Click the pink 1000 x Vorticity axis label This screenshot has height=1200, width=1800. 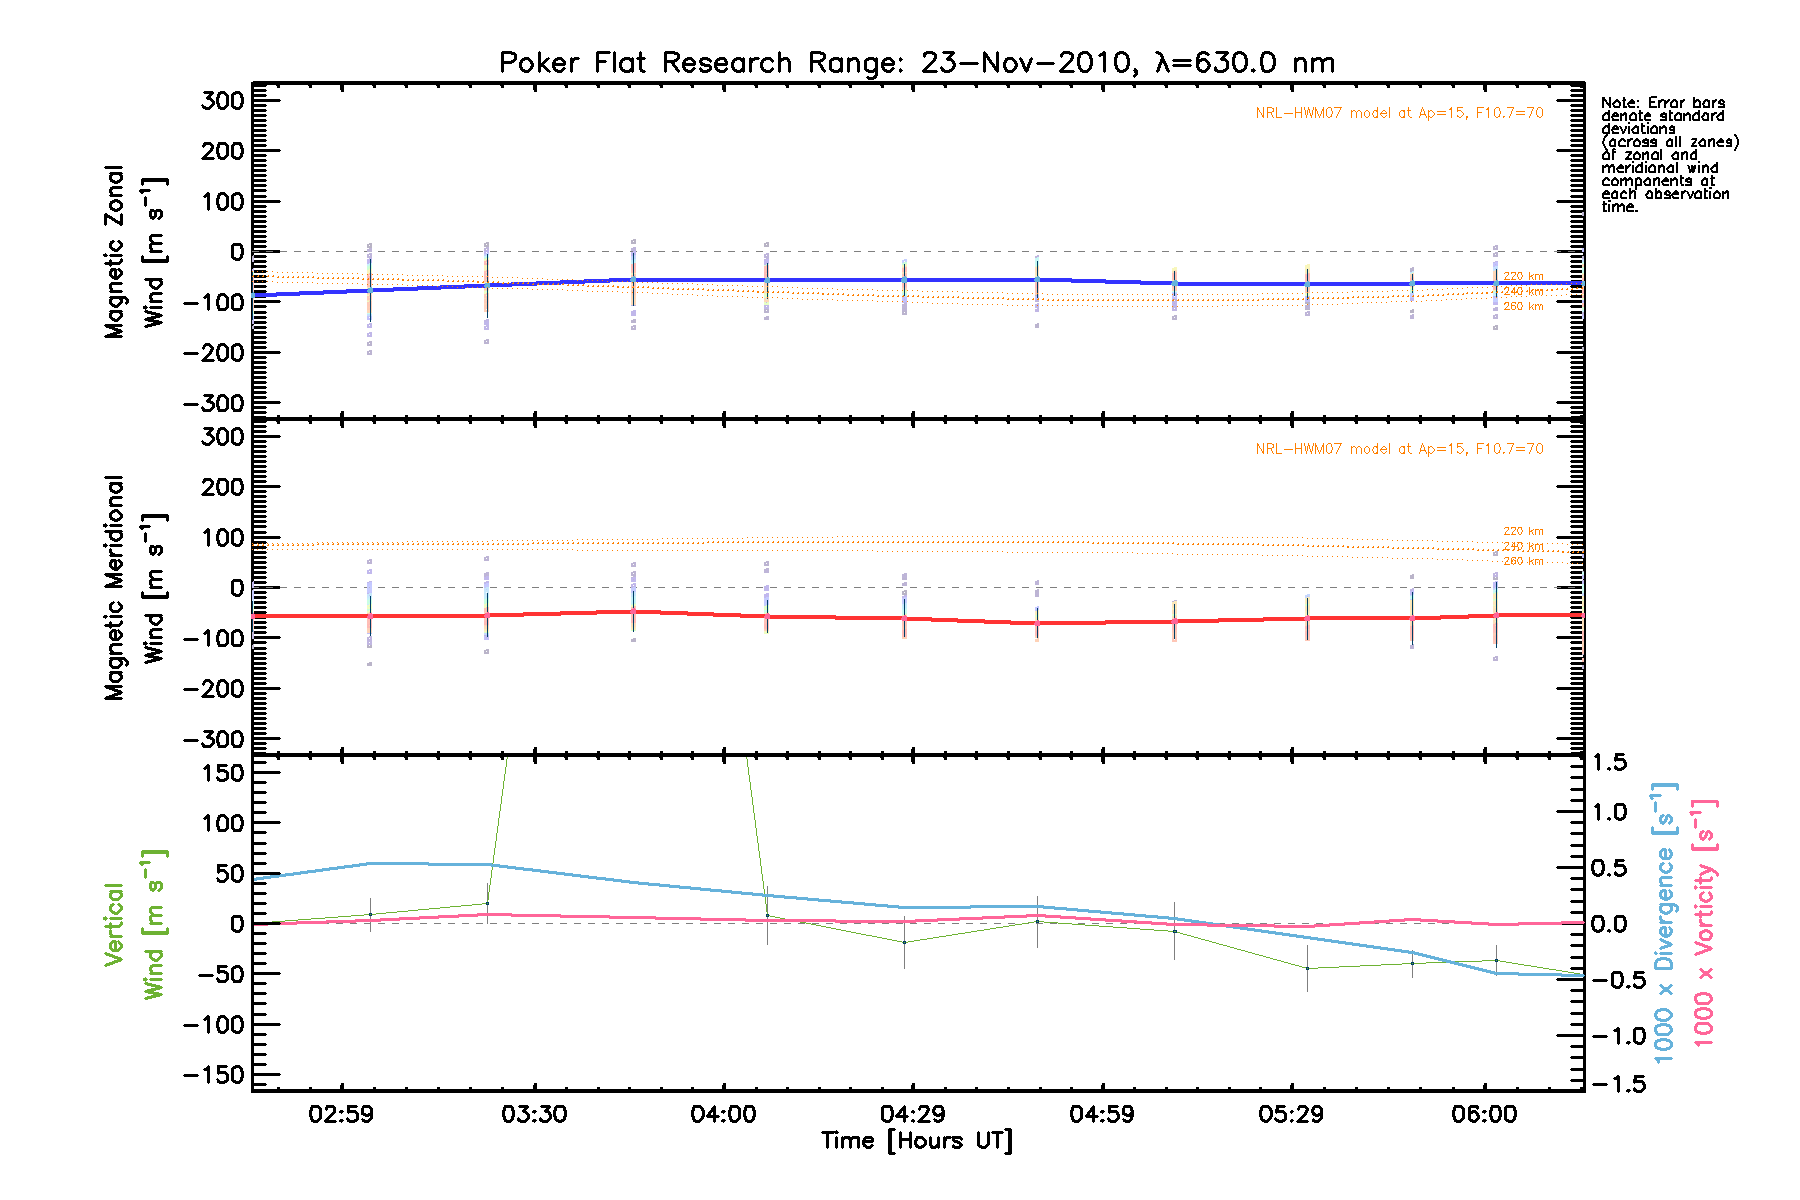[1704, 924]
